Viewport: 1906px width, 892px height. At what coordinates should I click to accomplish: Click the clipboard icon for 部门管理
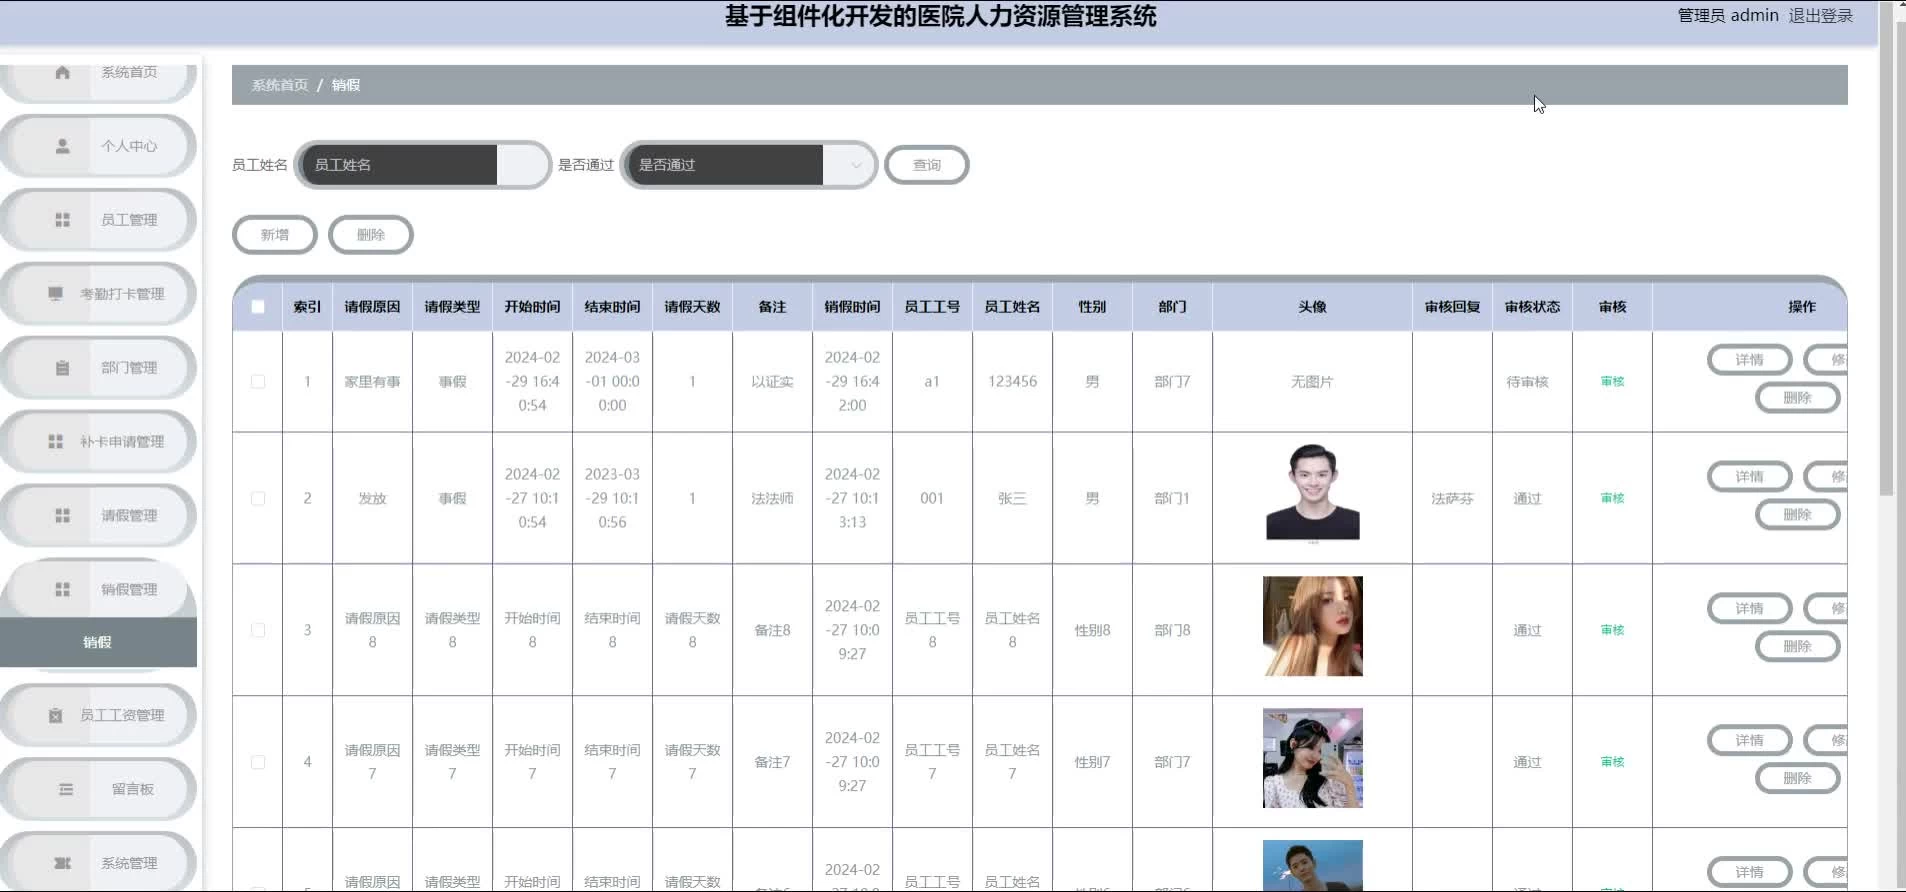click(62, 368)
